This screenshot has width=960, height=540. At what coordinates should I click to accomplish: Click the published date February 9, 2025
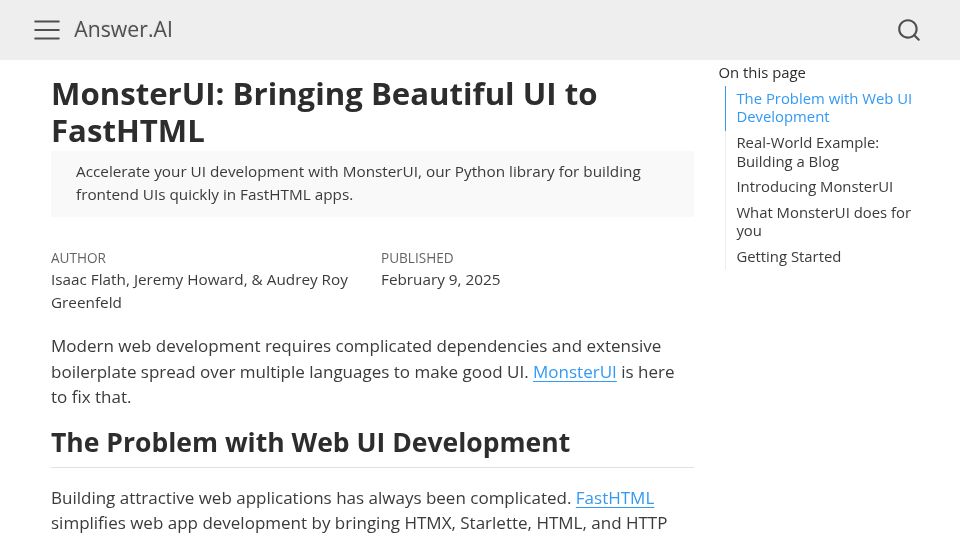tap(440, 280)
